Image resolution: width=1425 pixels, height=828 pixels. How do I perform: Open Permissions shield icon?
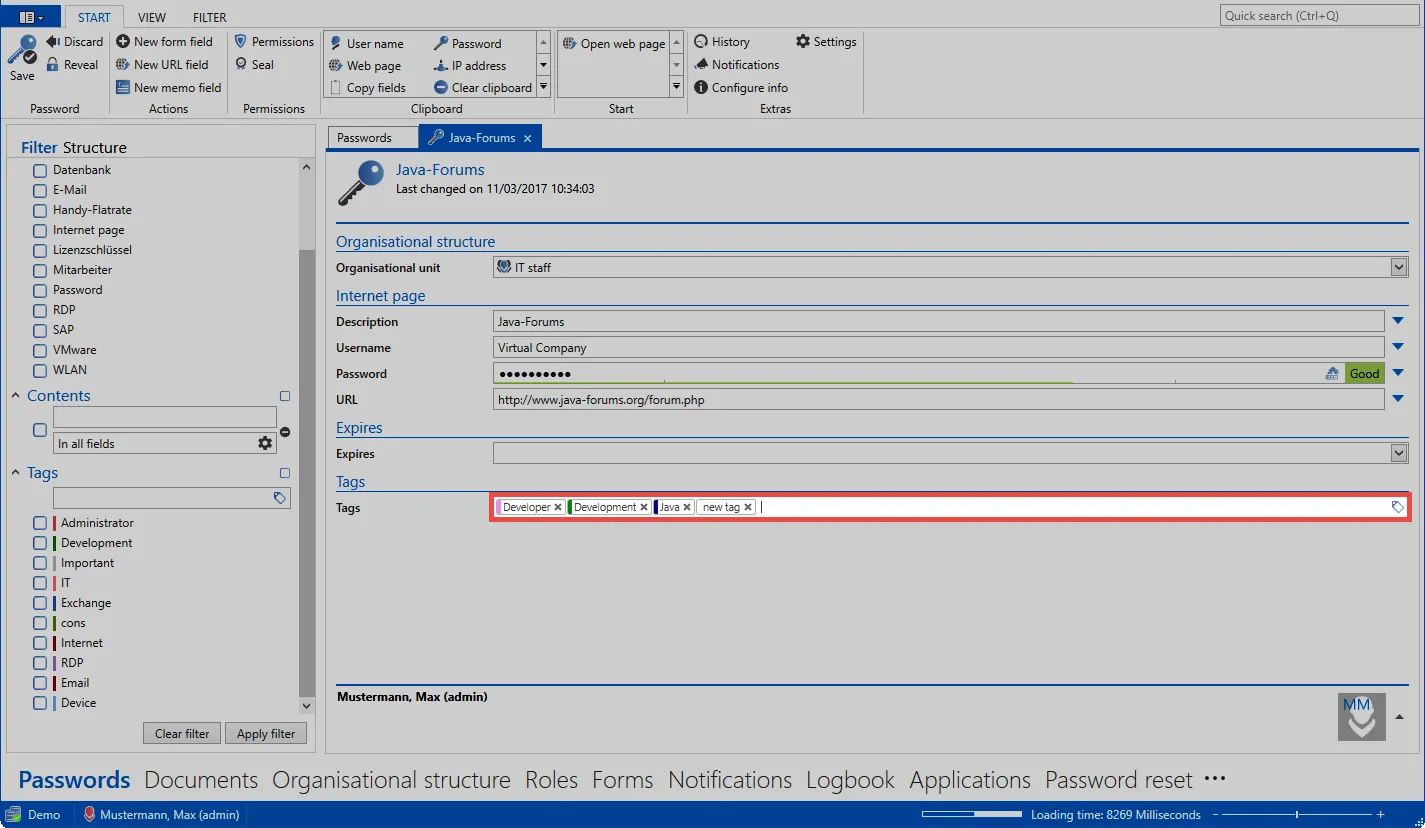pyautogui.click(x=241, y=42)
